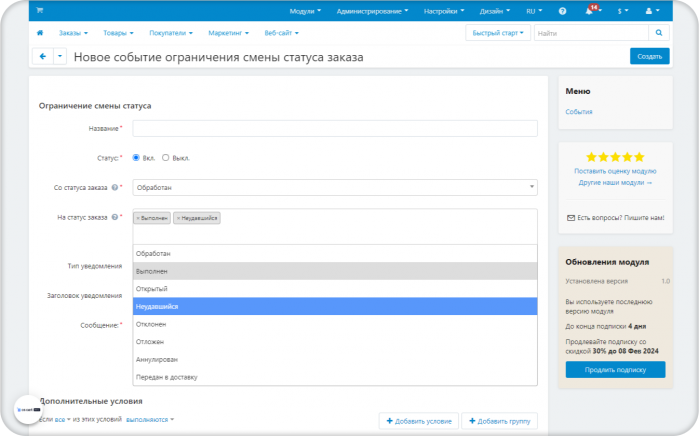Click the search magnifier button
The height and width of the screenshot is (436, 700).
coord(658,33)
